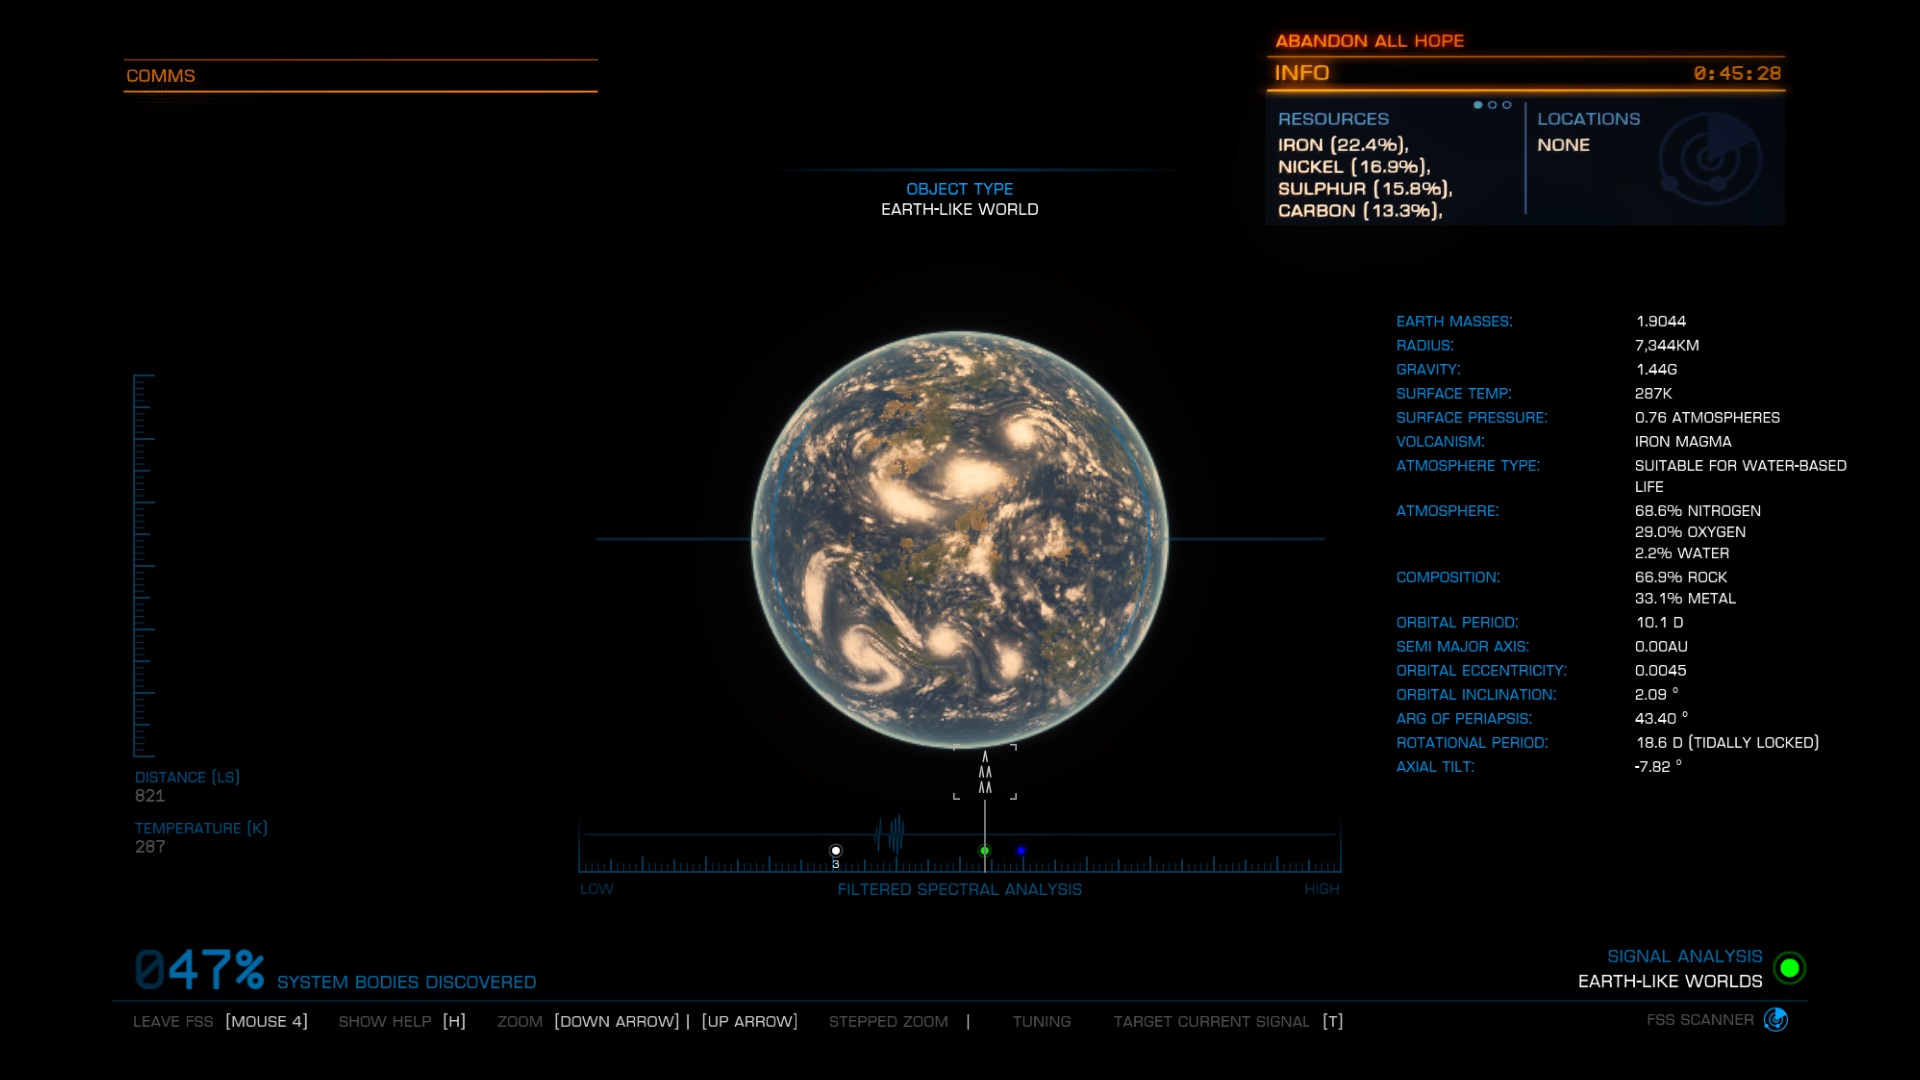Click 'HIGH' end label of spectrum

click(x=1321, y=889)
